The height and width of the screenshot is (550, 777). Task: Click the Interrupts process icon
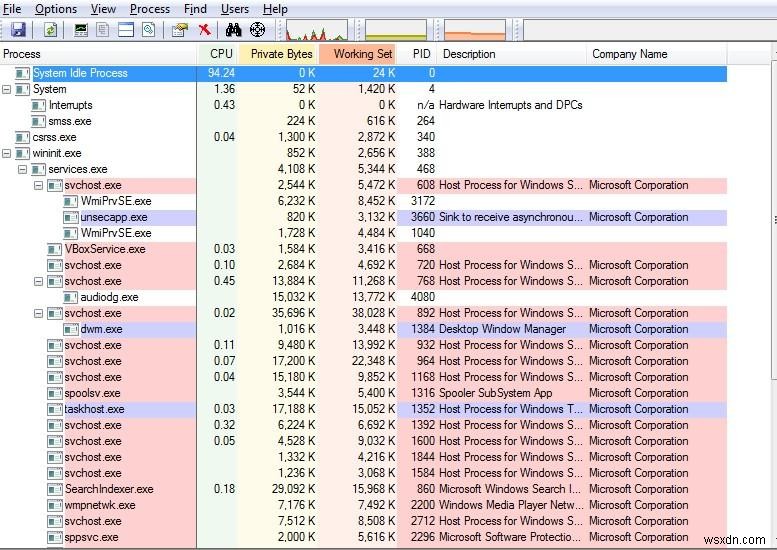click(38, 106)
